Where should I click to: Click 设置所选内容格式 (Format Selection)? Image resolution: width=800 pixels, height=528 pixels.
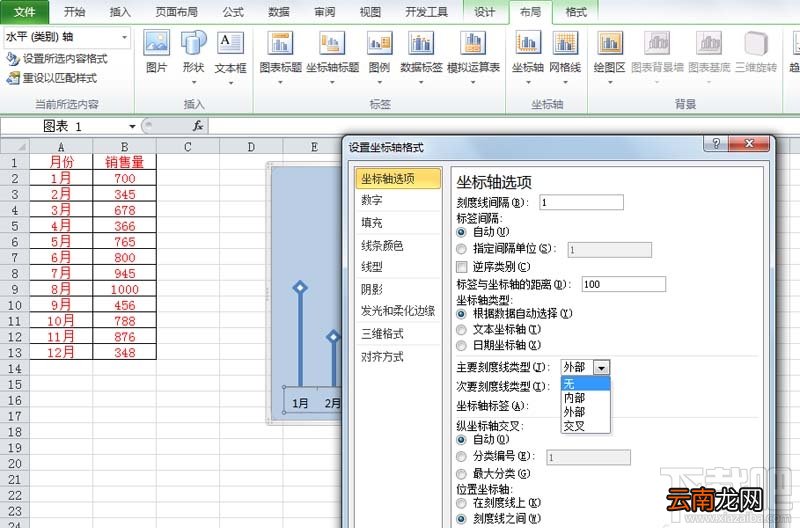57,59
